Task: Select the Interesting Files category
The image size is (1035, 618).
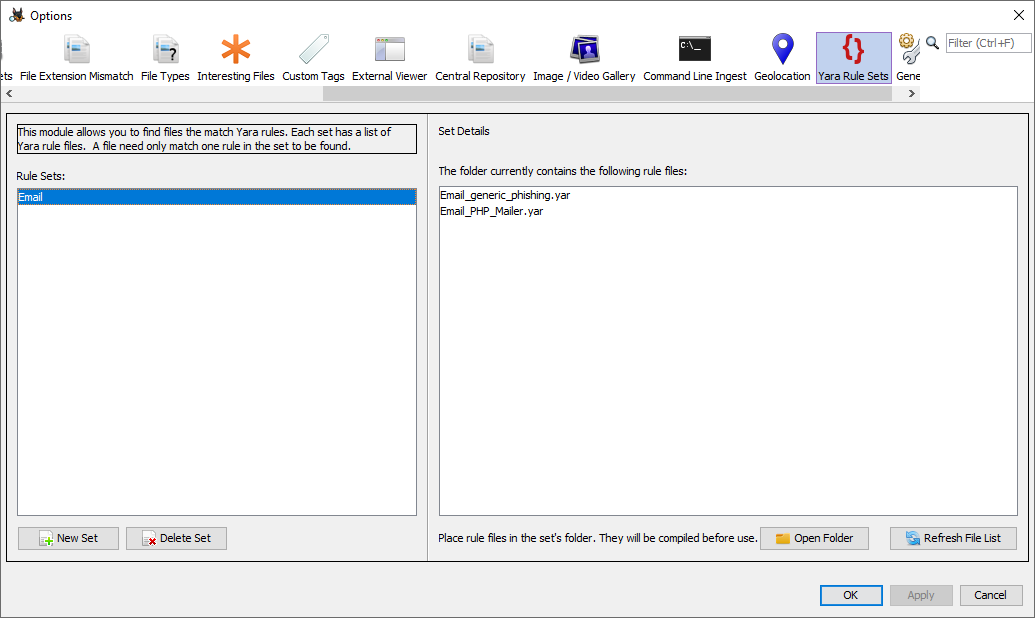Action: click(x=236, y=58)
